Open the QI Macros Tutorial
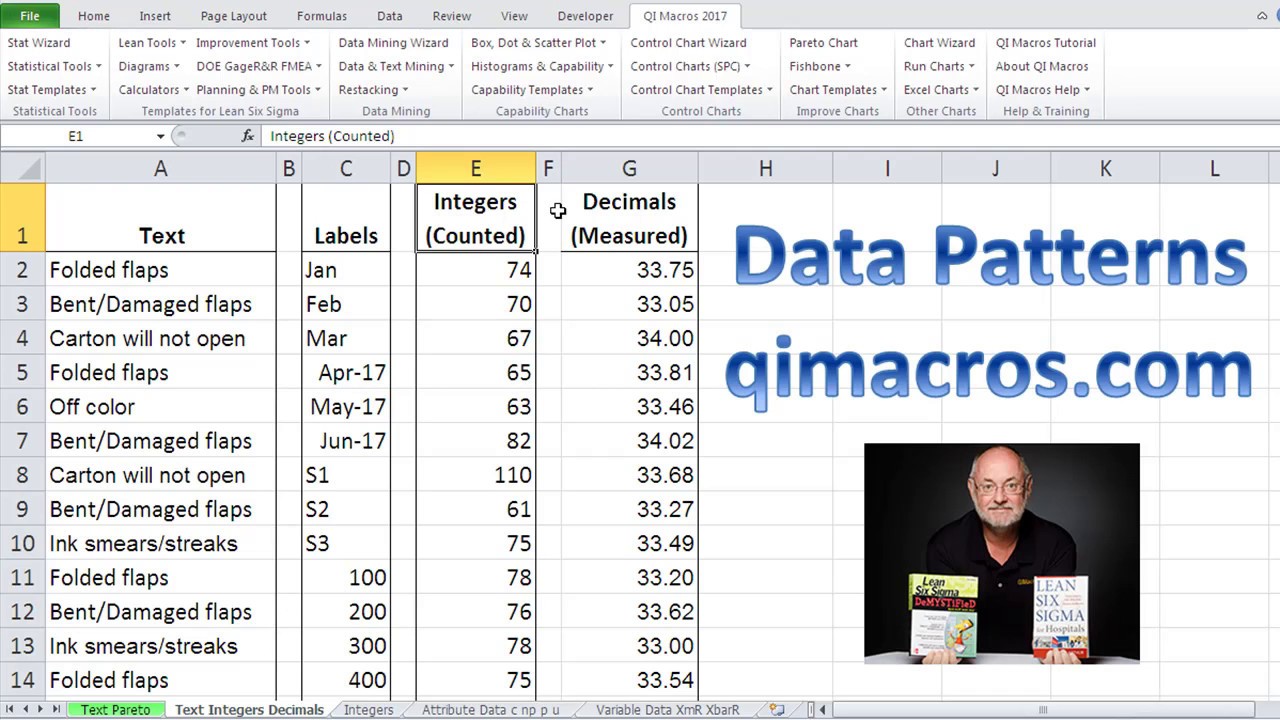Viewport: 1280px width, 720px height. (1046, 43)
